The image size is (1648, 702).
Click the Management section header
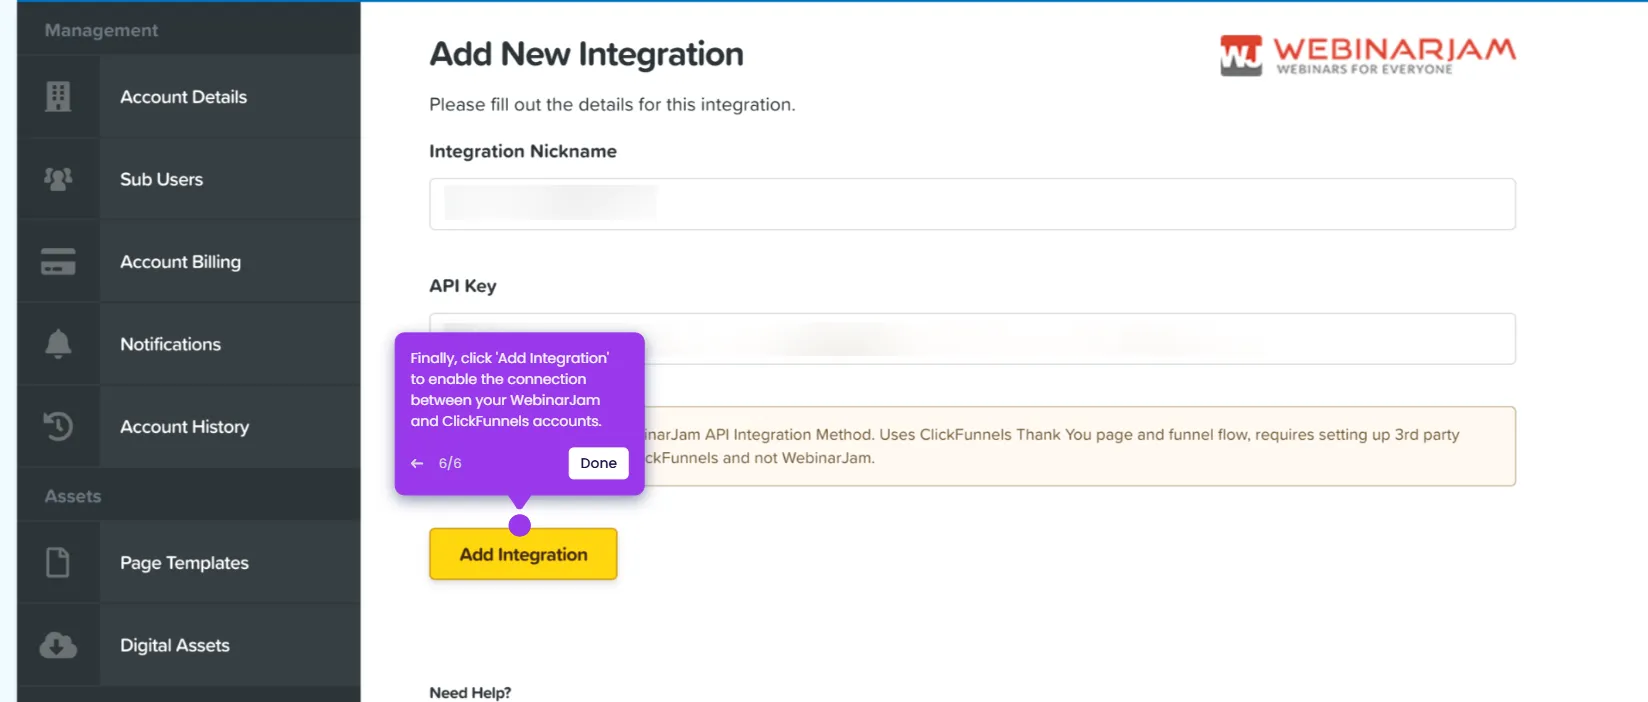point(101,30)
